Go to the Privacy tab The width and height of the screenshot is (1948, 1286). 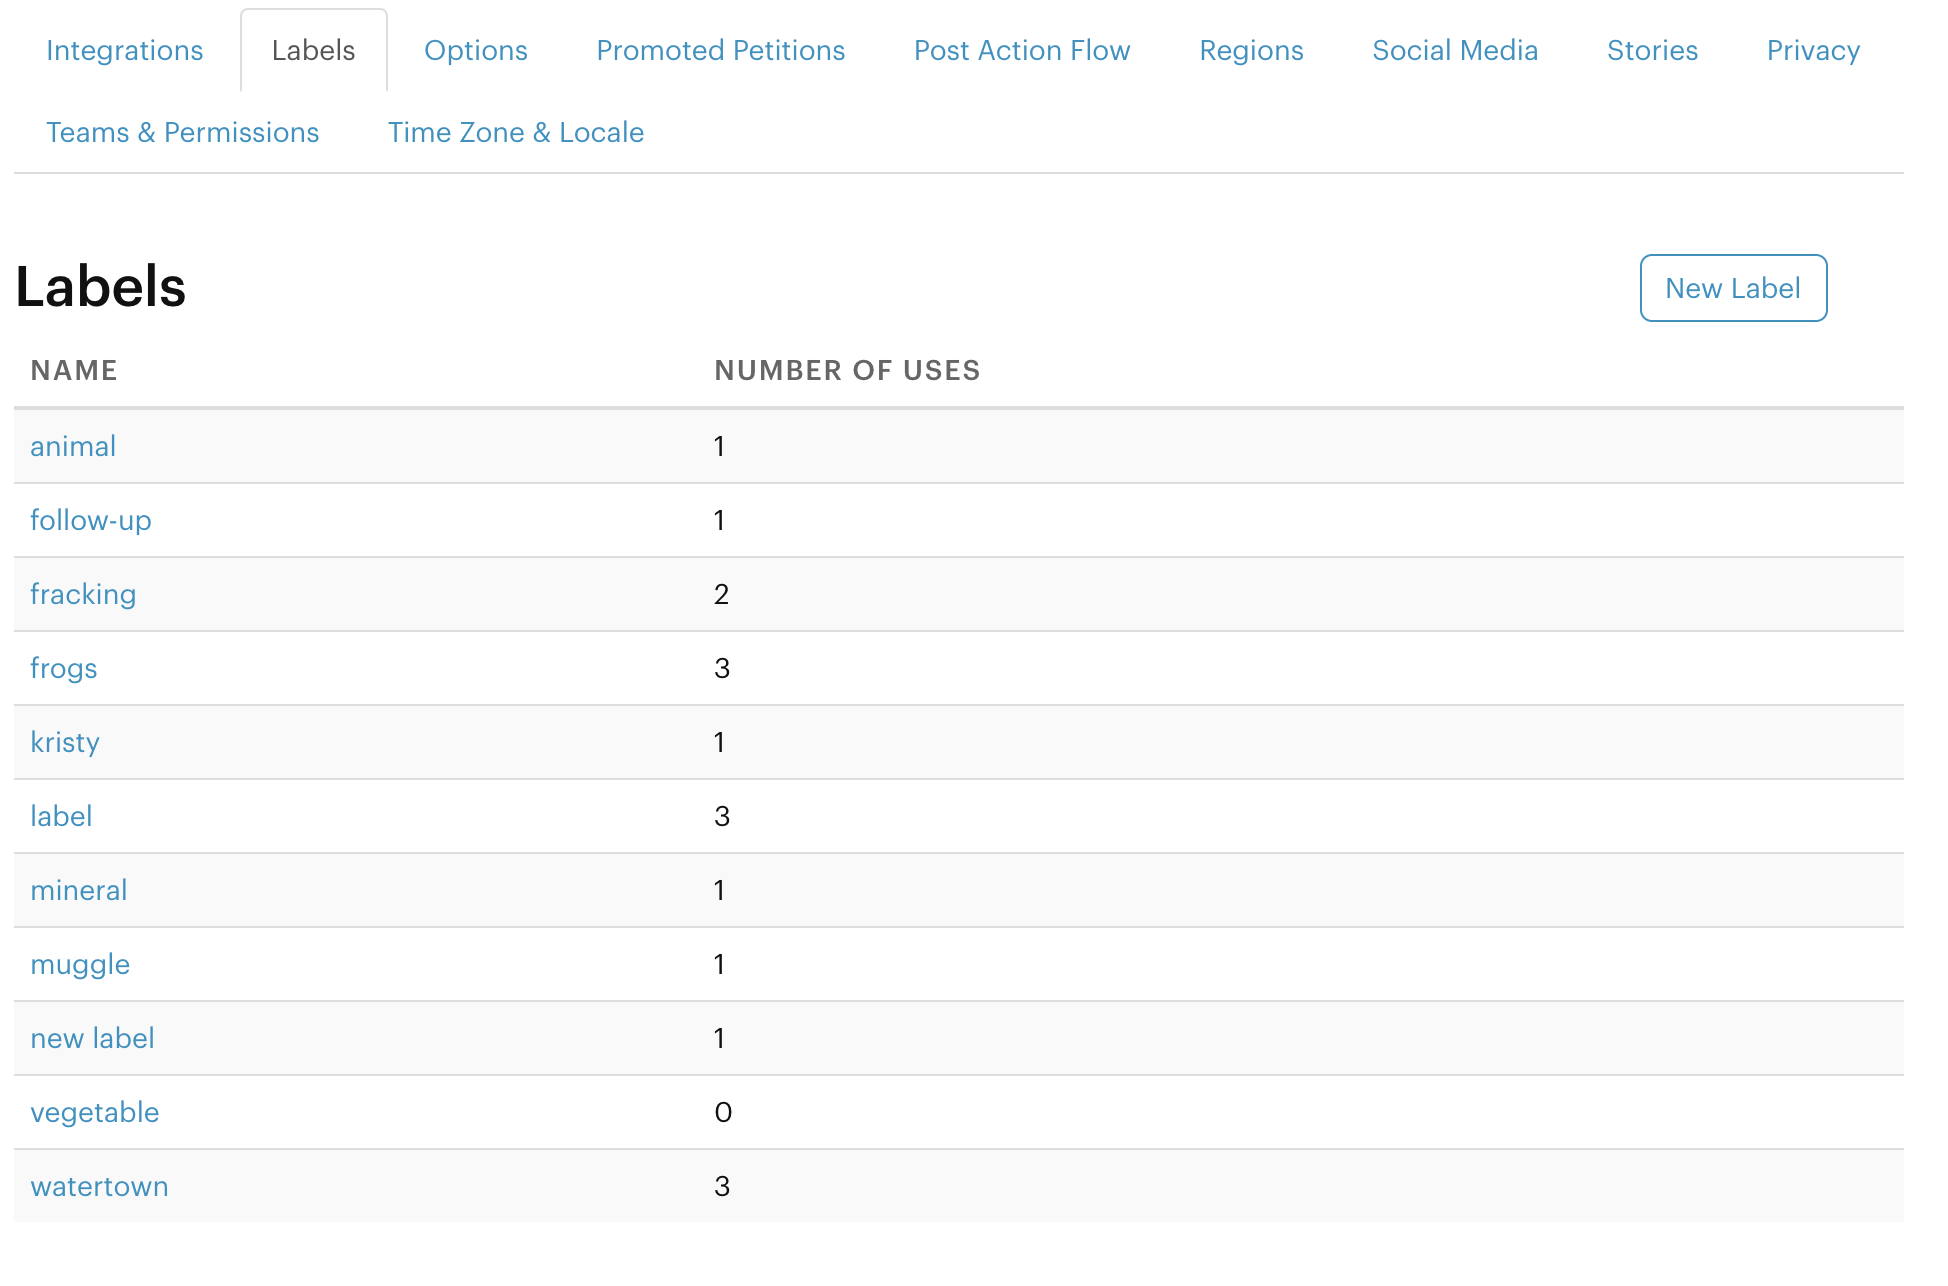coord(1813,51)
